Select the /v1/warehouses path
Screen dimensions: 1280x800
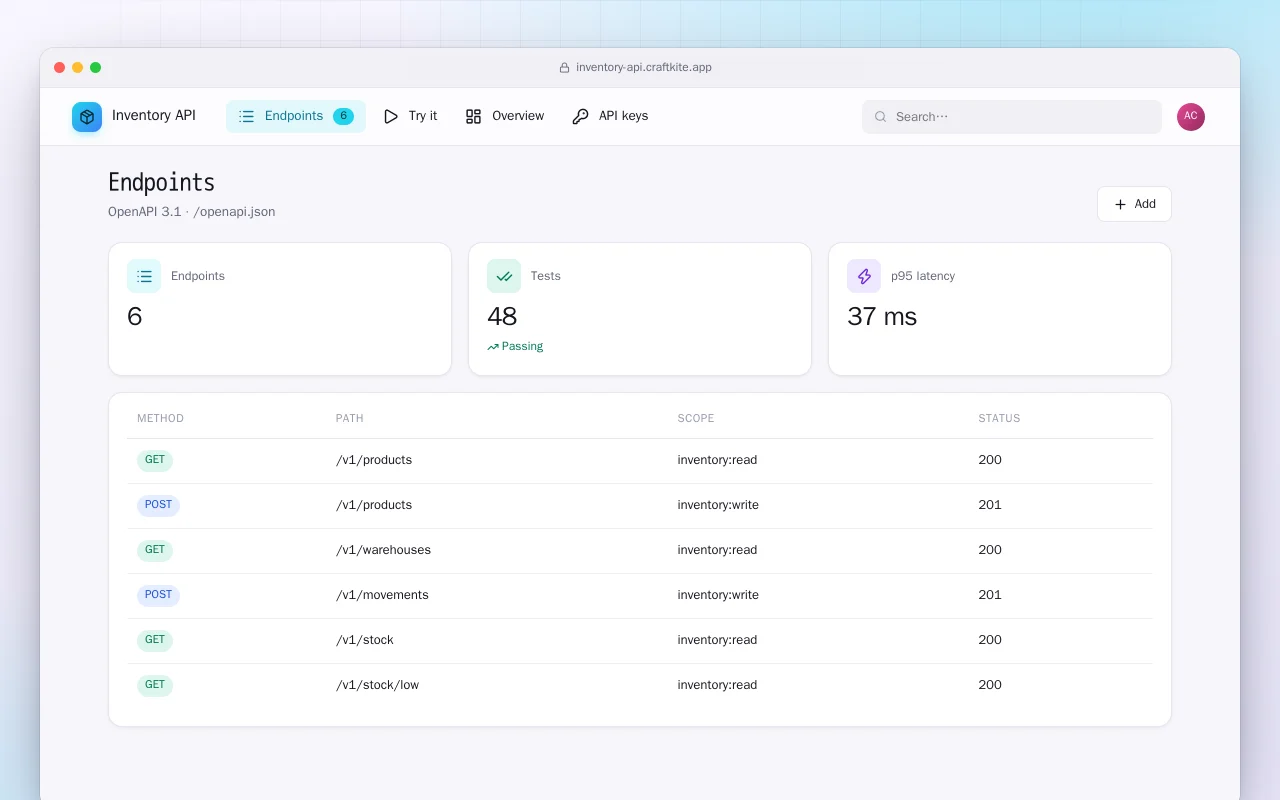pos(383,550)
